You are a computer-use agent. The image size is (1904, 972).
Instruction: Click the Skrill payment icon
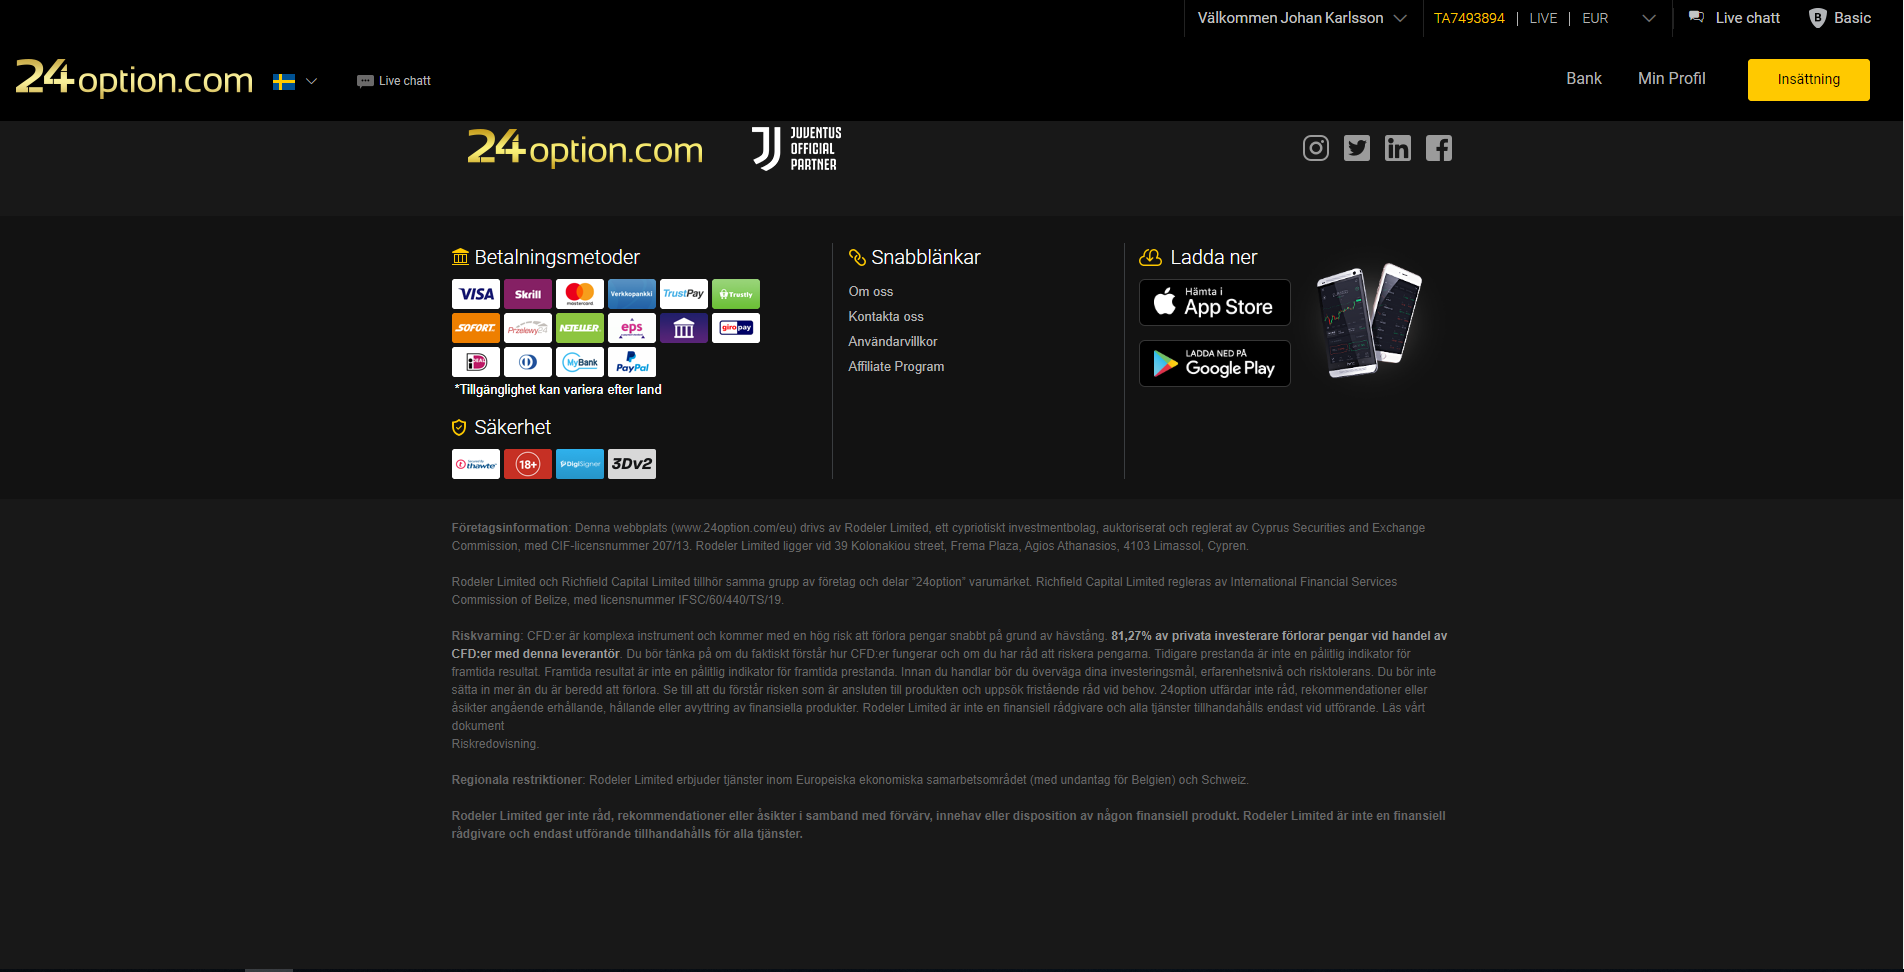[x=528, y=294]
